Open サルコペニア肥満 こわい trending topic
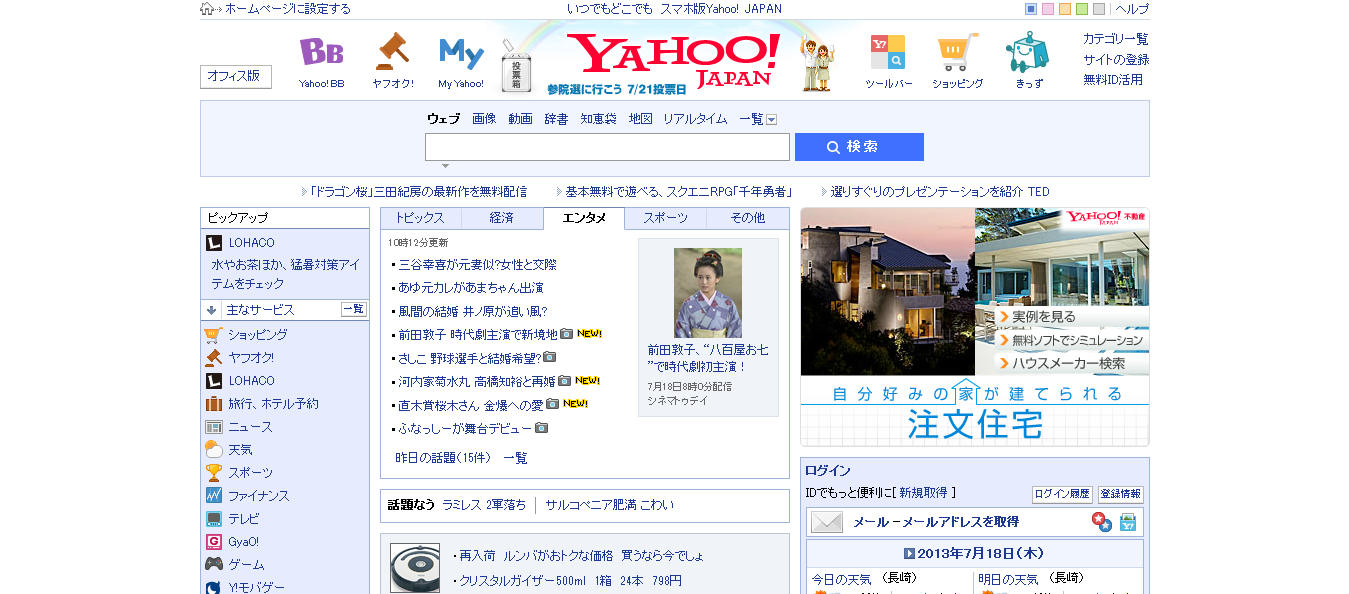Image resolution: width=1349 pixels, height=594 pixels. coord(610,505)
